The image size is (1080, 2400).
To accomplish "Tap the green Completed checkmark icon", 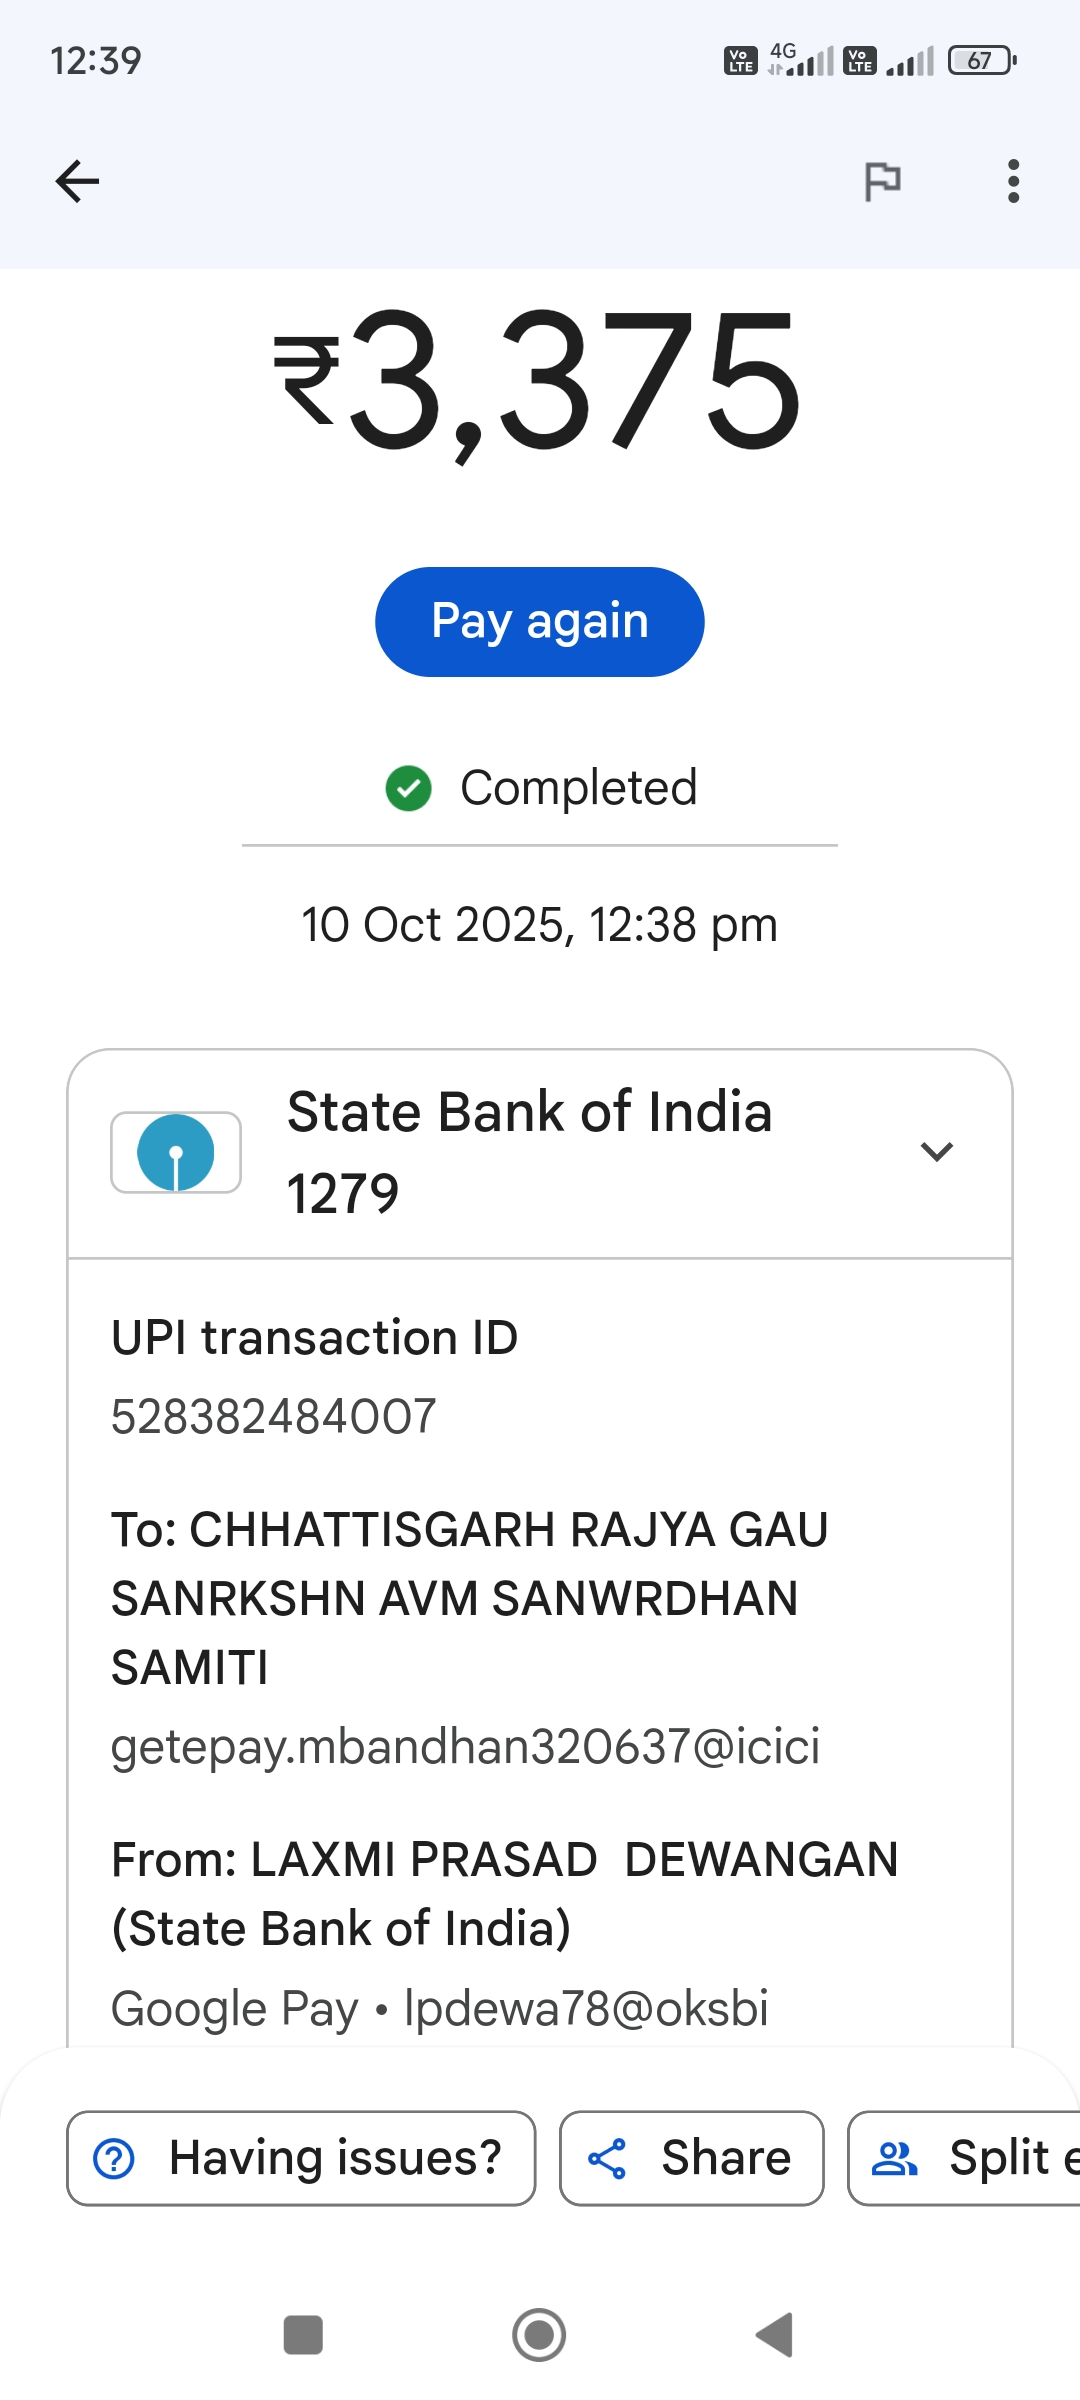I will tap(408, 788).
